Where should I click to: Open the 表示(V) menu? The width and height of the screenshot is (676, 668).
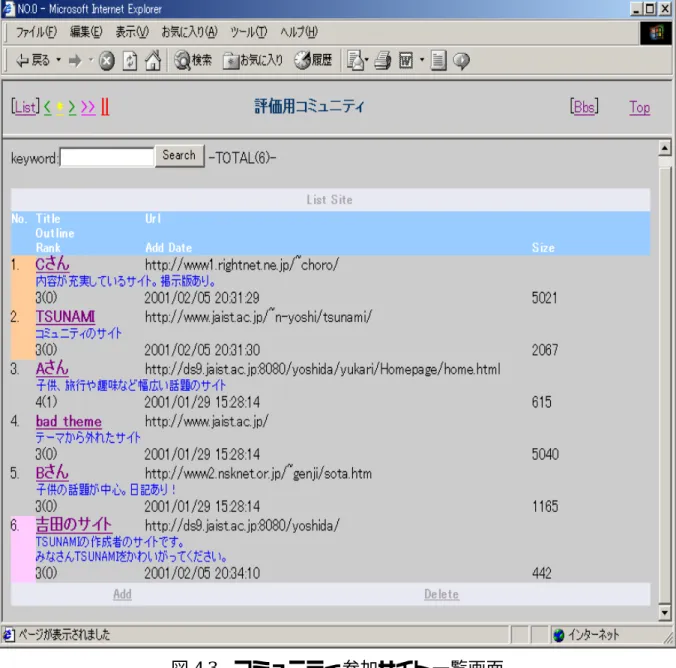[x=132, y=32]
